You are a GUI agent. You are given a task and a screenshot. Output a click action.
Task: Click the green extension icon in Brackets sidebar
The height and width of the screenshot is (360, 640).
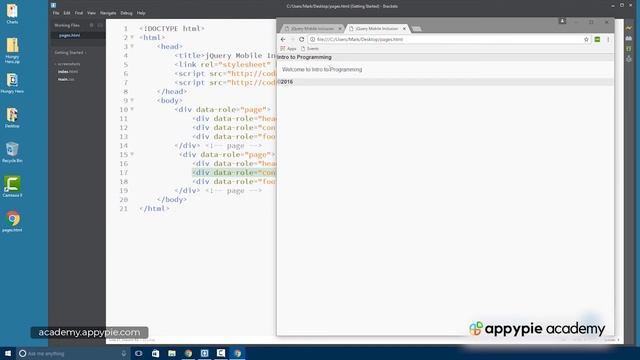click(629, 49)
